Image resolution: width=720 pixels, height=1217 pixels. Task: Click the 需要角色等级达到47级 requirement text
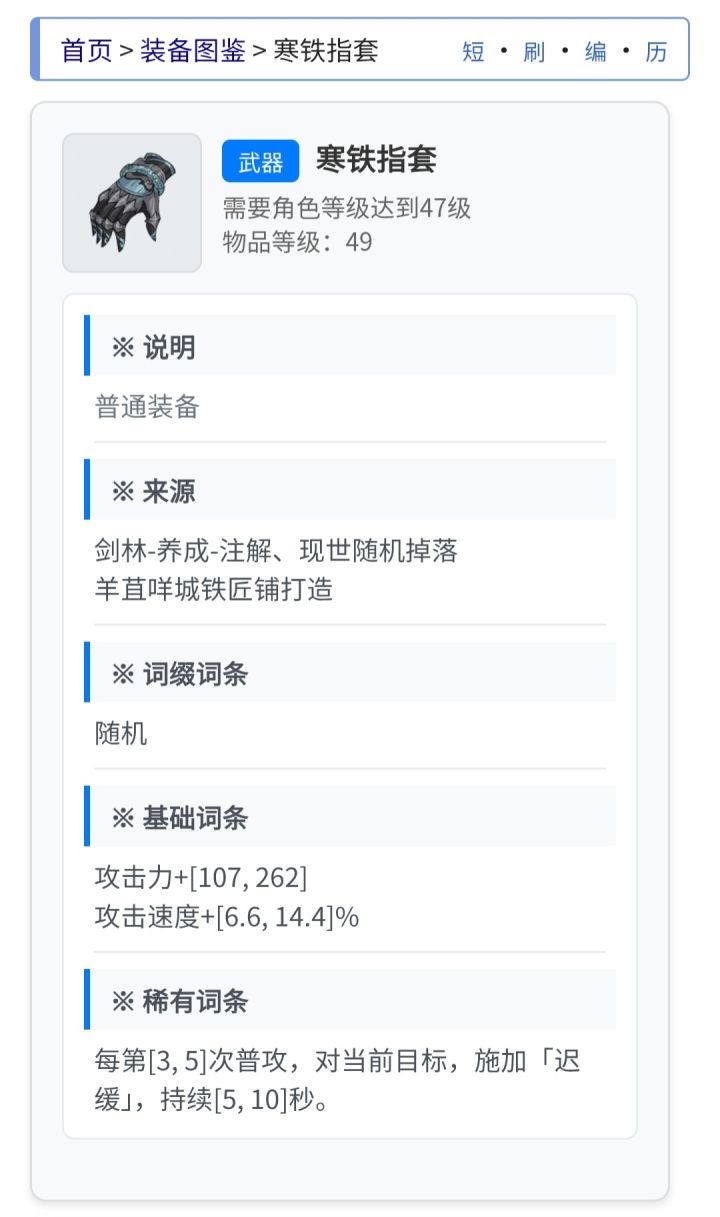tap(346, 208)
